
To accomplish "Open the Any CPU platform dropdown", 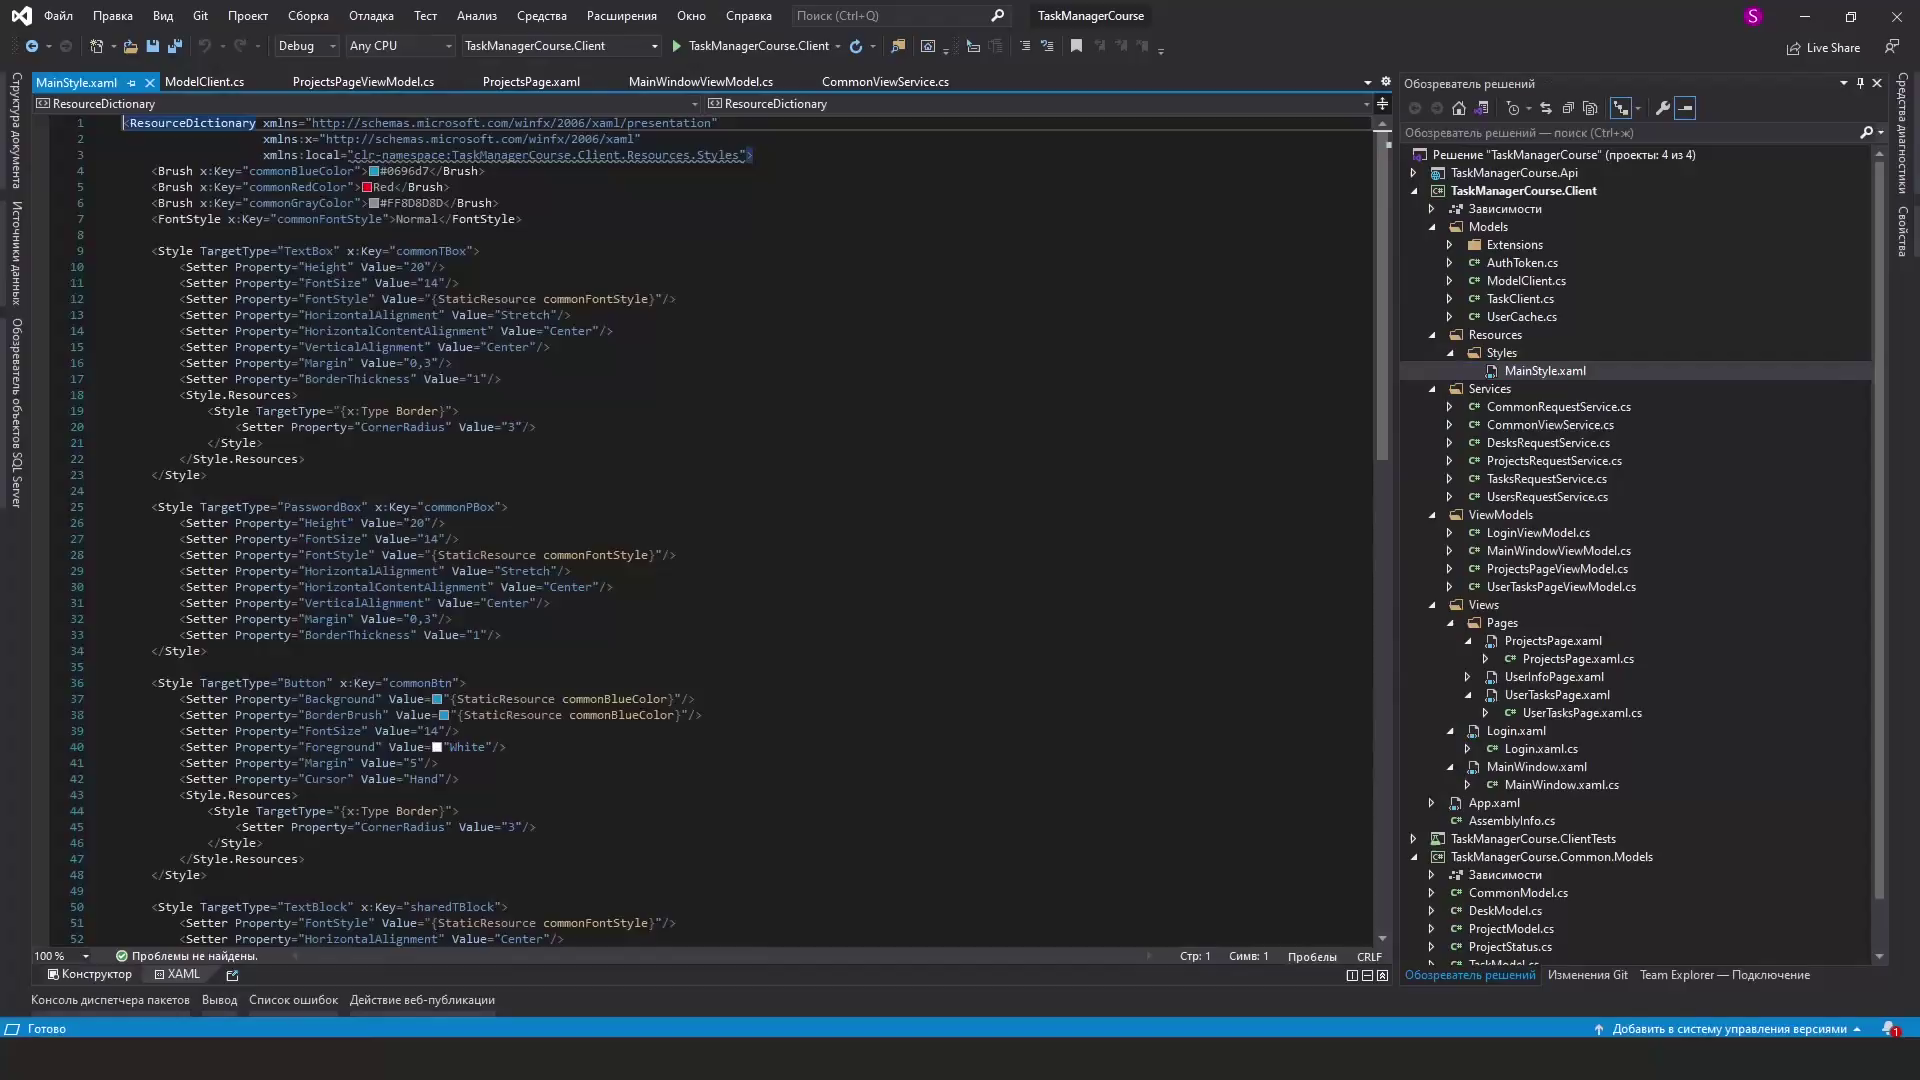I will pos(400,46).
